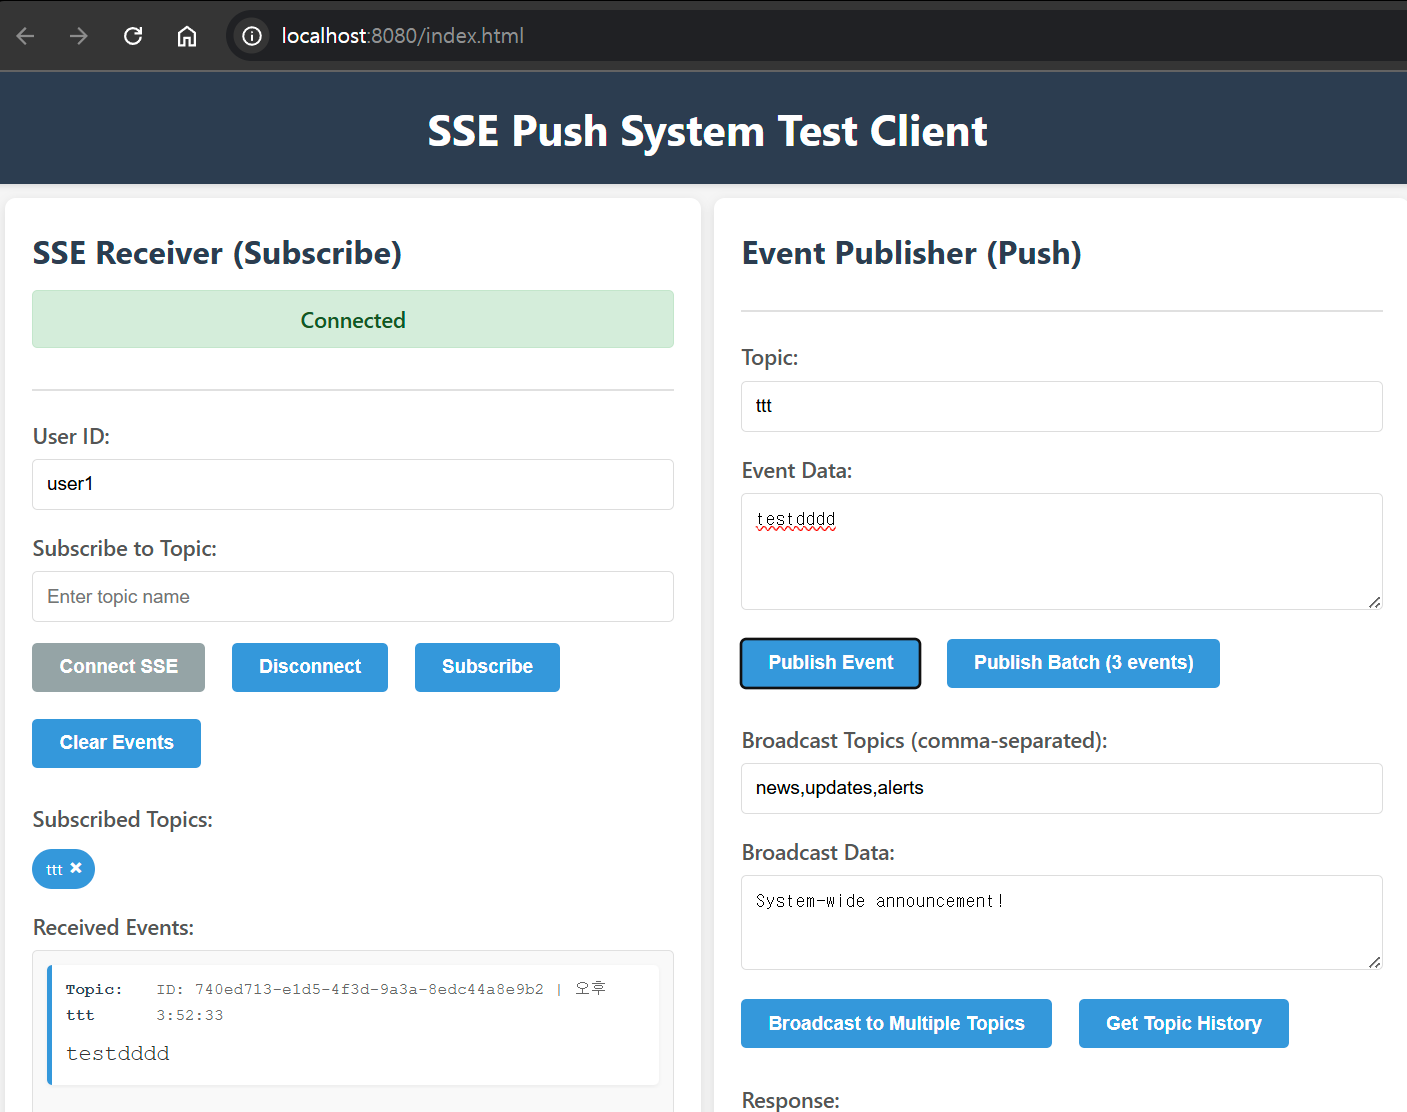Screen dimensions: 1407x1112
Task: Click Publish Batch (3 events)
Action: pyautogui.click(x=1083, y=663)
